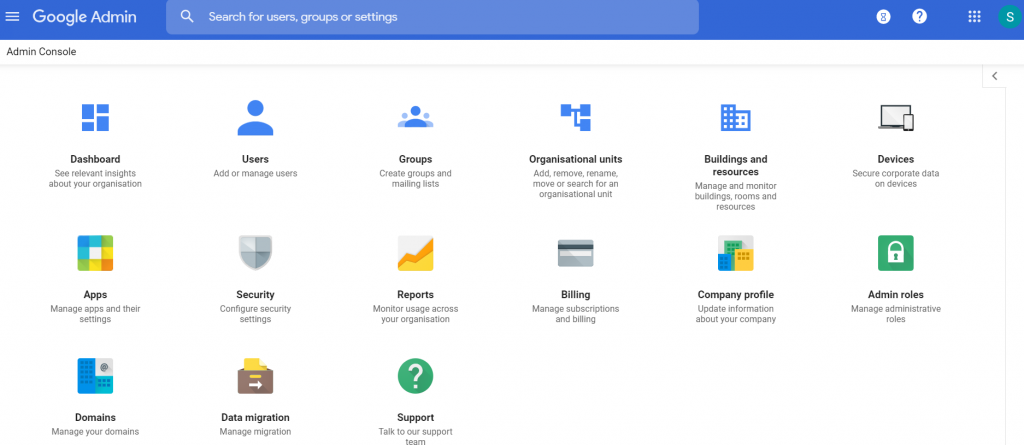Focus the search for users field
This screenshot has height=445, width=1024.
click(432, 17)
